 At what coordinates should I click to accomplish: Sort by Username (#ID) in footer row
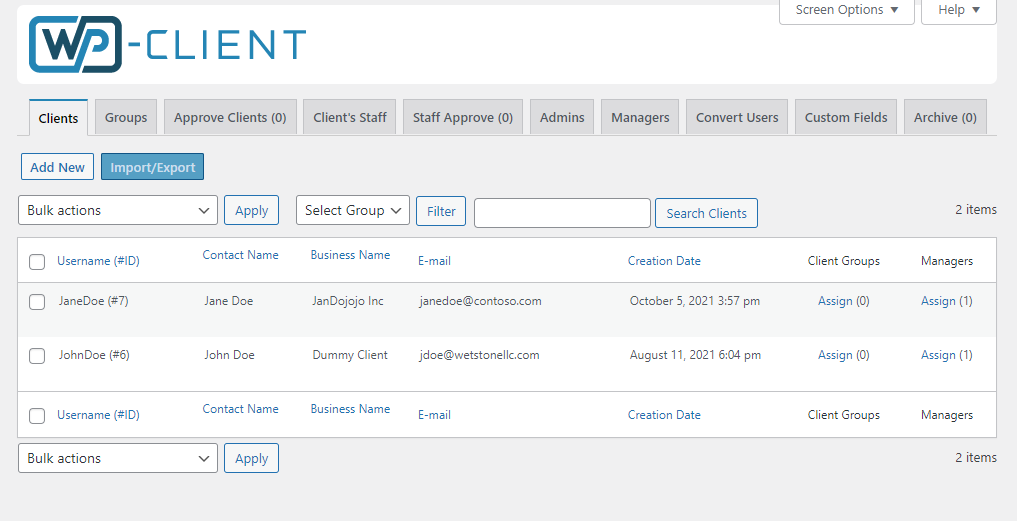tap(99, 415)
